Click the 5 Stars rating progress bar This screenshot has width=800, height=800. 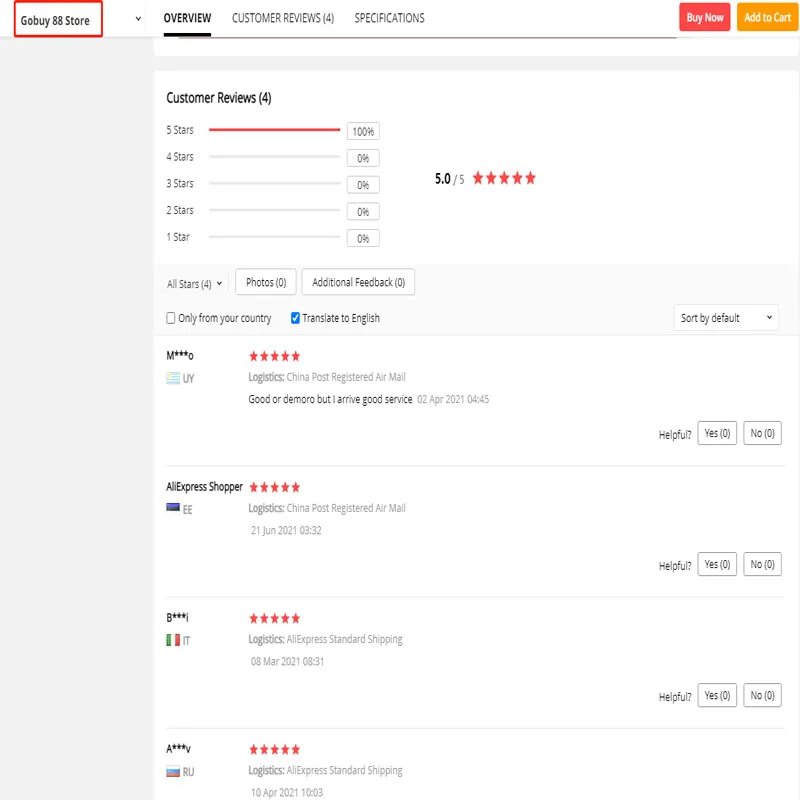(x=274, y=130)
